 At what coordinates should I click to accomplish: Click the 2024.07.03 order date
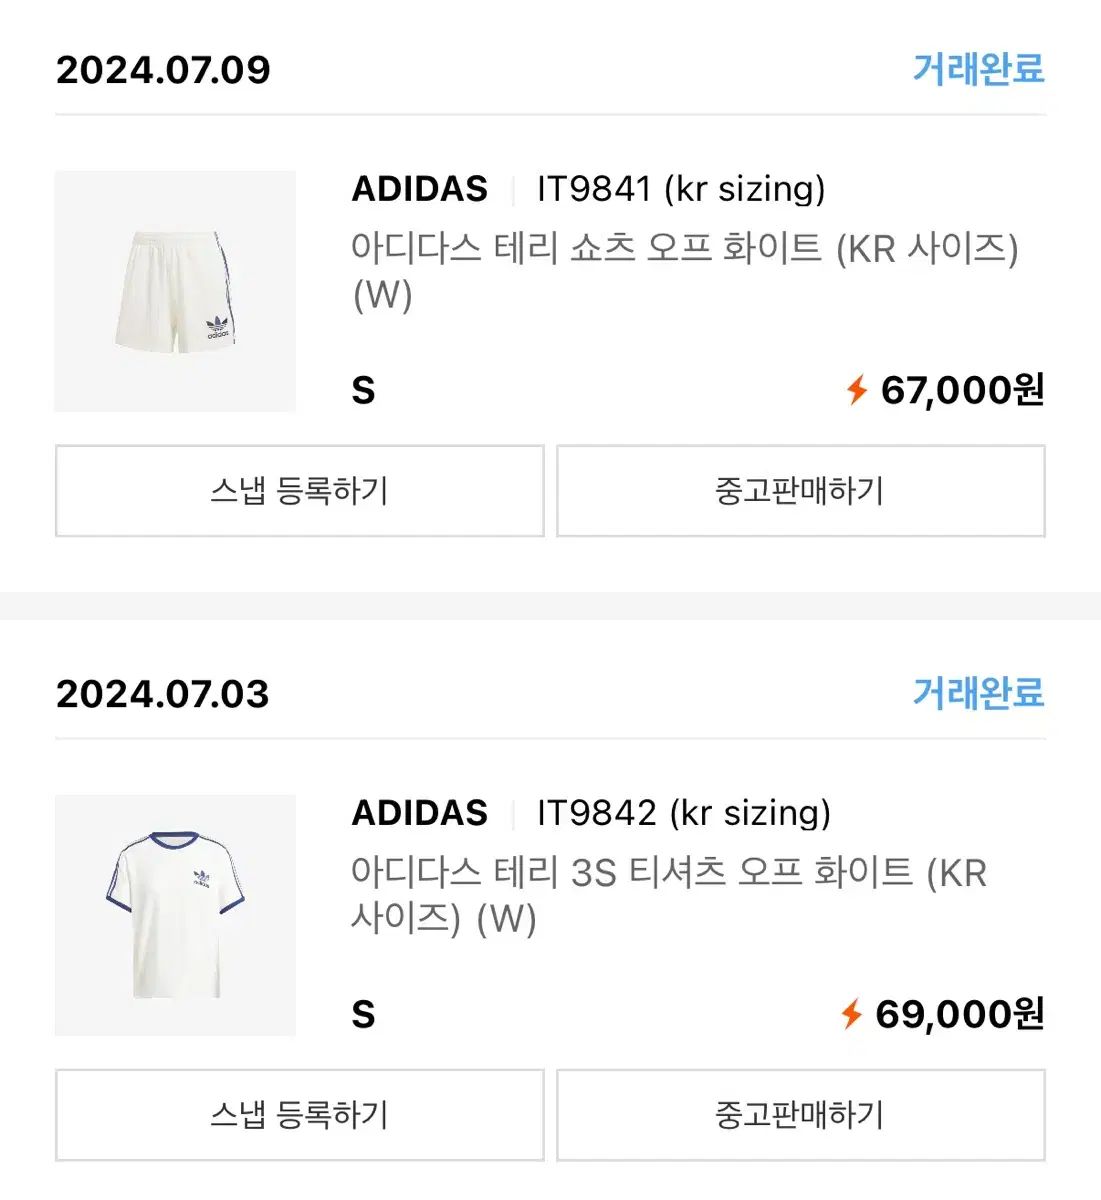pos(163,694)
